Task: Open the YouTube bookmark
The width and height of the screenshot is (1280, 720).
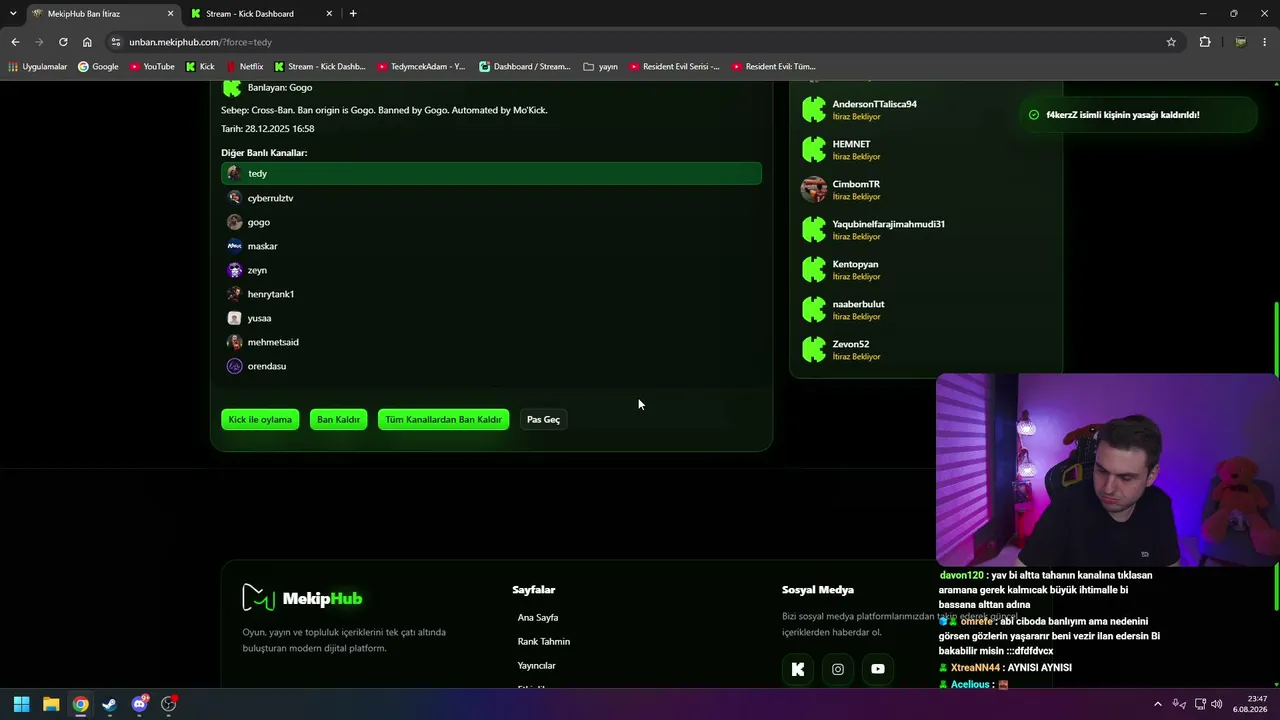Action: (152, 67)
